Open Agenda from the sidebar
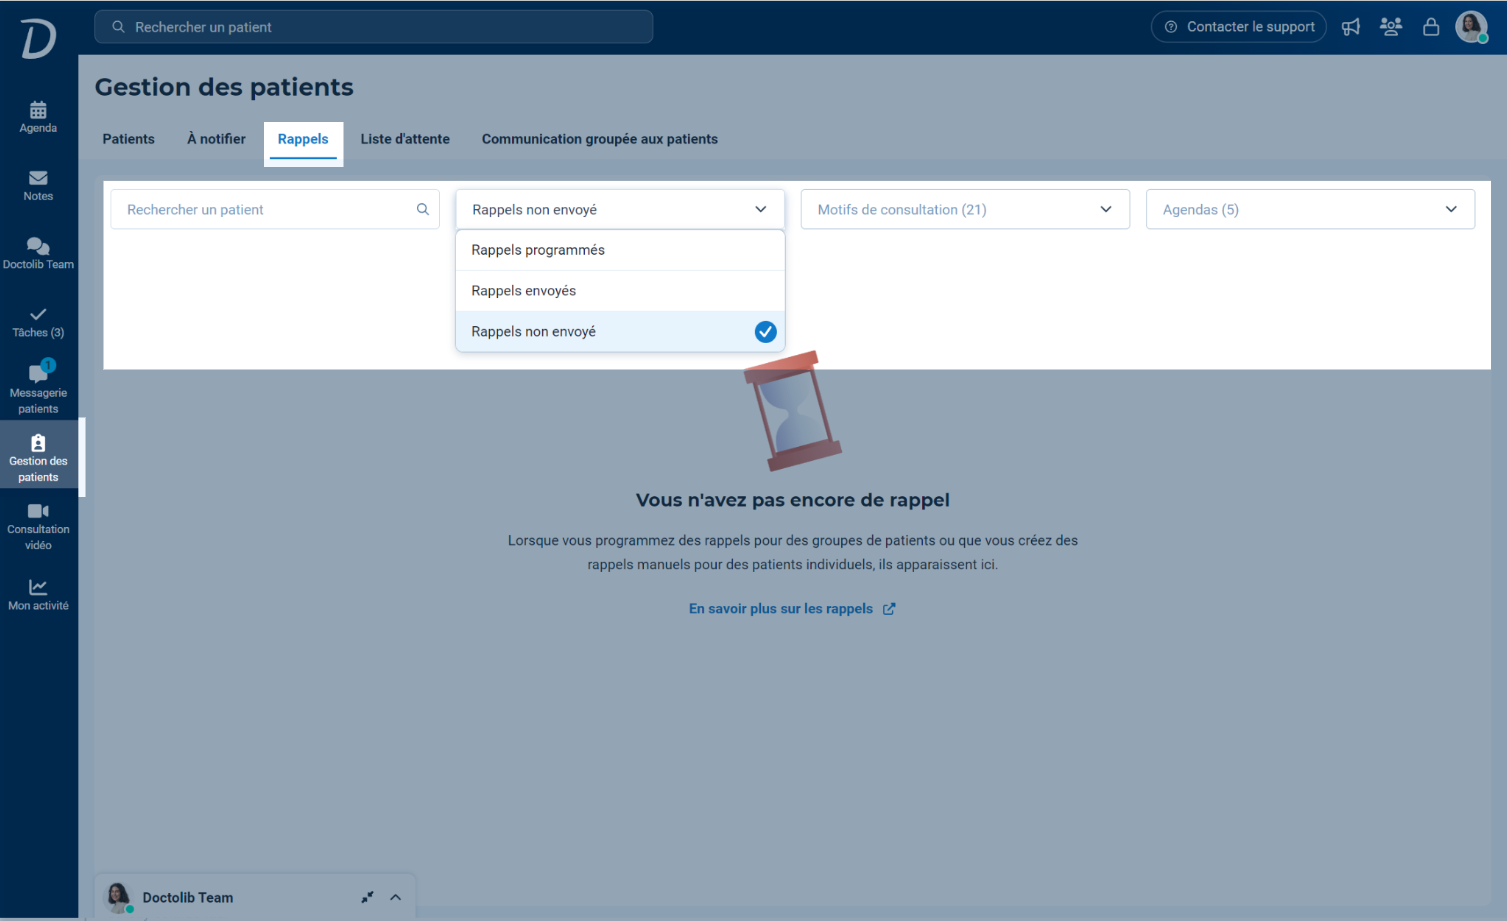1507x921 pixels. coord(38,117)
